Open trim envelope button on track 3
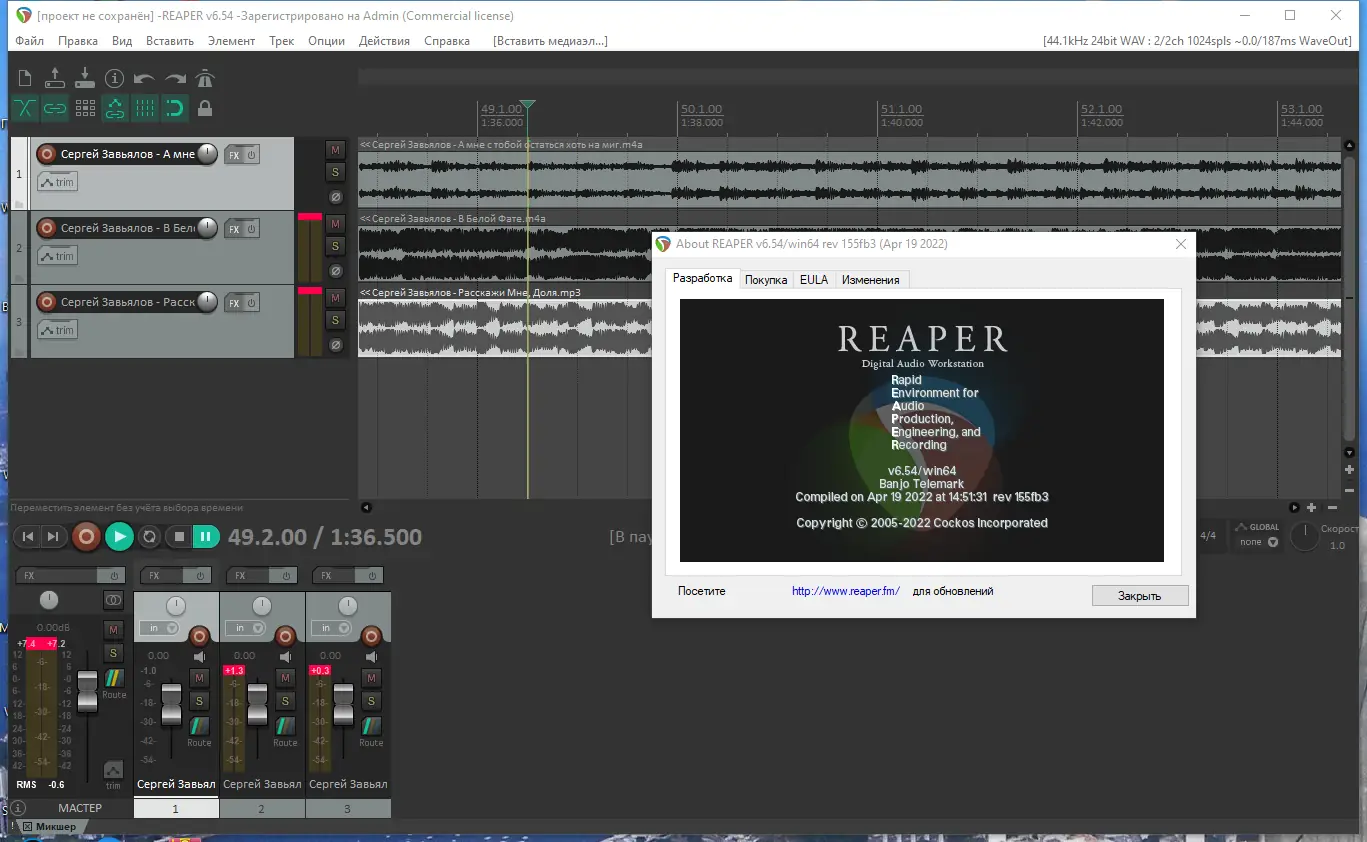The height and width of the screenshot is (842, 1367). pyautogui.click(x=57, y=330)
